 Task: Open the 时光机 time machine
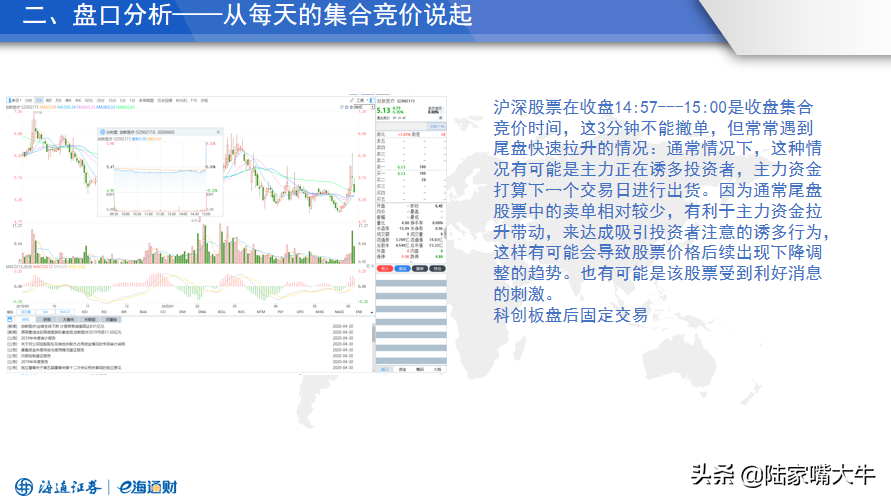[181, 100]
